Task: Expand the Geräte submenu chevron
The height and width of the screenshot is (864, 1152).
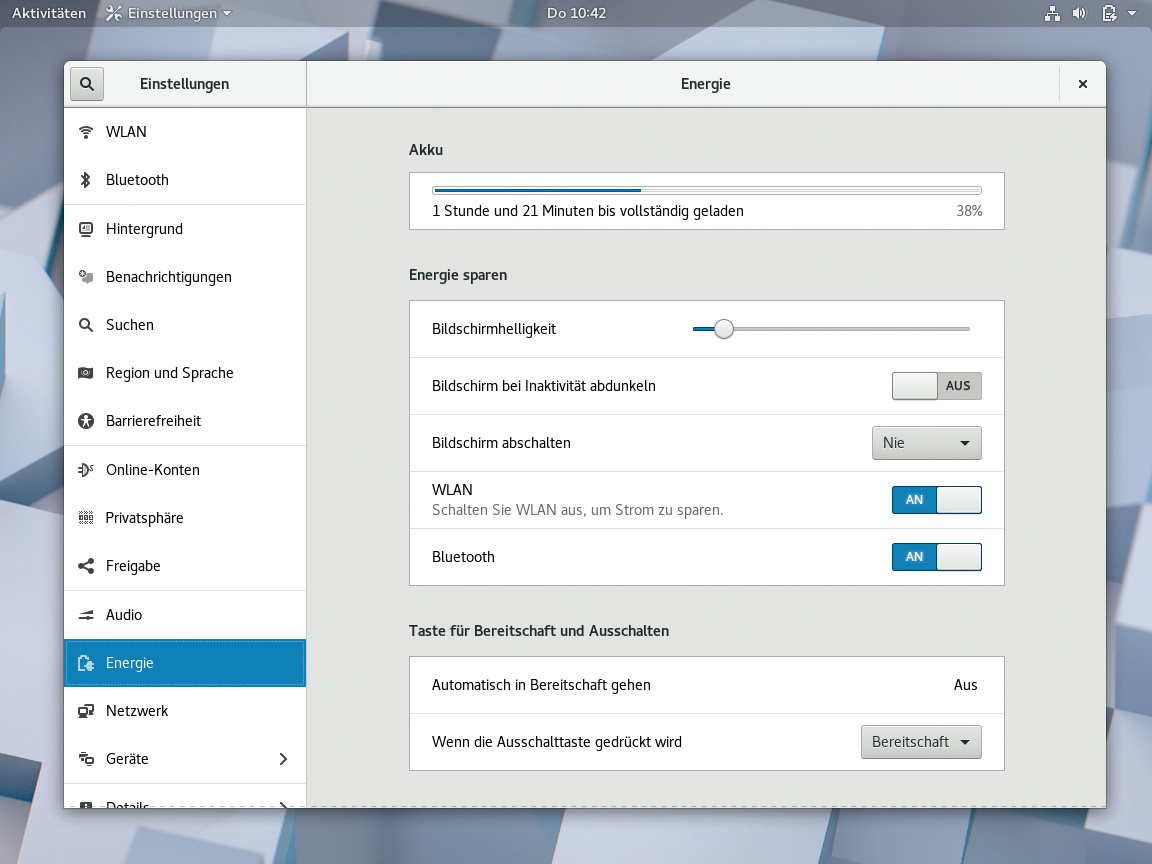Action: click(283, 759)
